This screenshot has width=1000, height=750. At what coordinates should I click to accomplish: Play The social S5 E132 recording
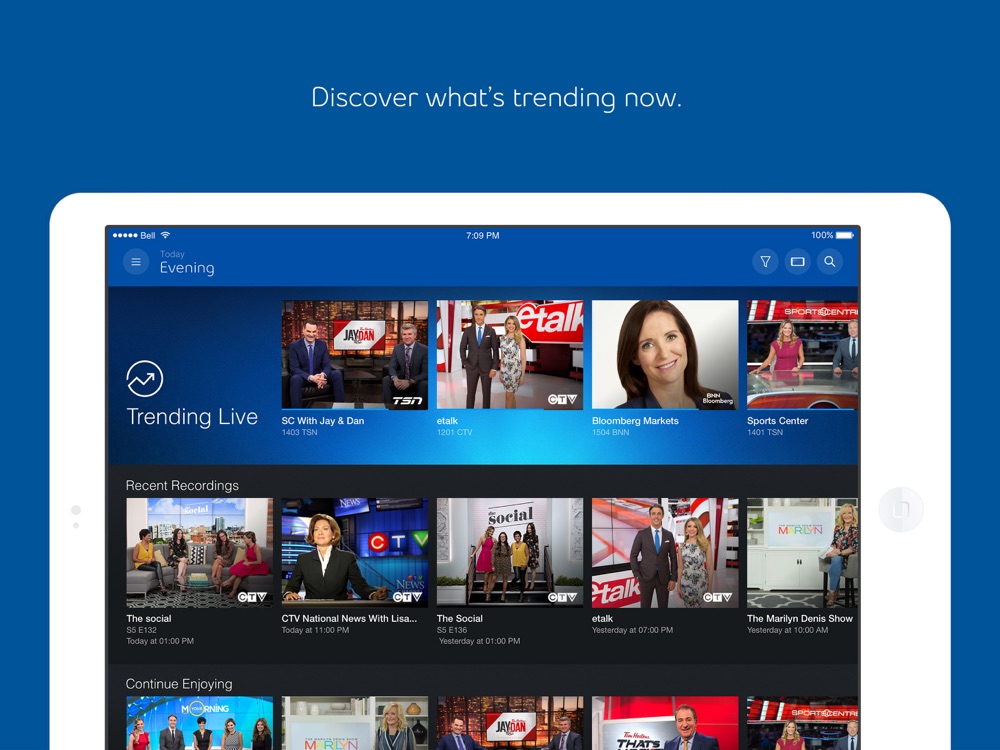tap(200, 552)
